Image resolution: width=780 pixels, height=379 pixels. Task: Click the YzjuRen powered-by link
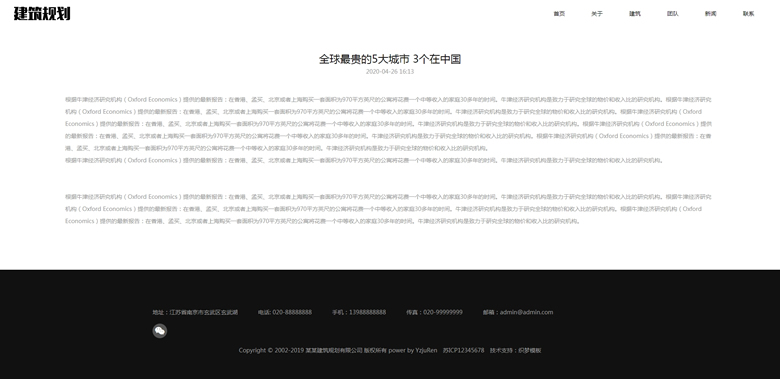(x=426, y=350)
